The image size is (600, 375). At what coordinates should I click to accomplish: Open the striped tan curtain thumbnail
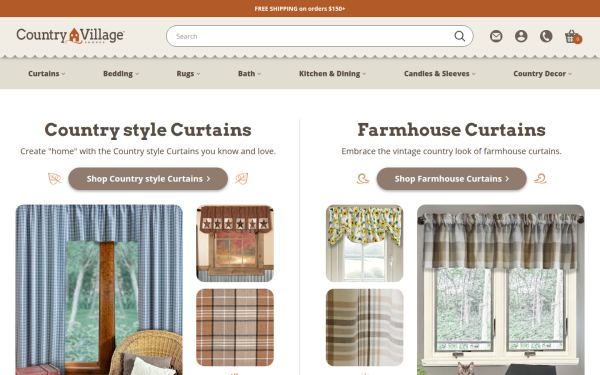[364, 328]
